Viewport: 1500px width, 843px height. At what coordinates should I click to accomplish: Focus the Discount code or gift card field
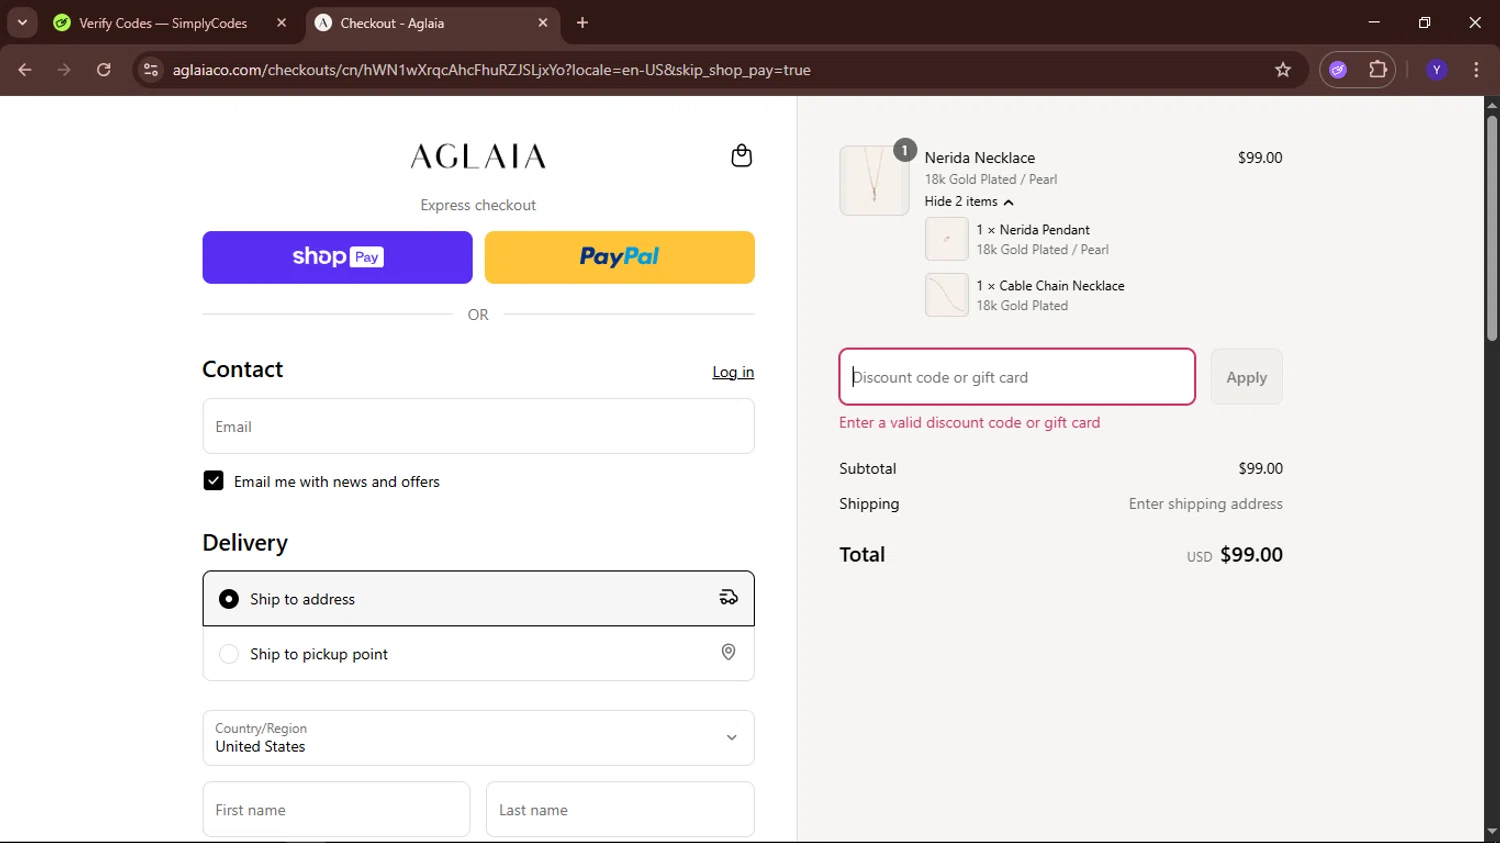(x=1017, y=377)
